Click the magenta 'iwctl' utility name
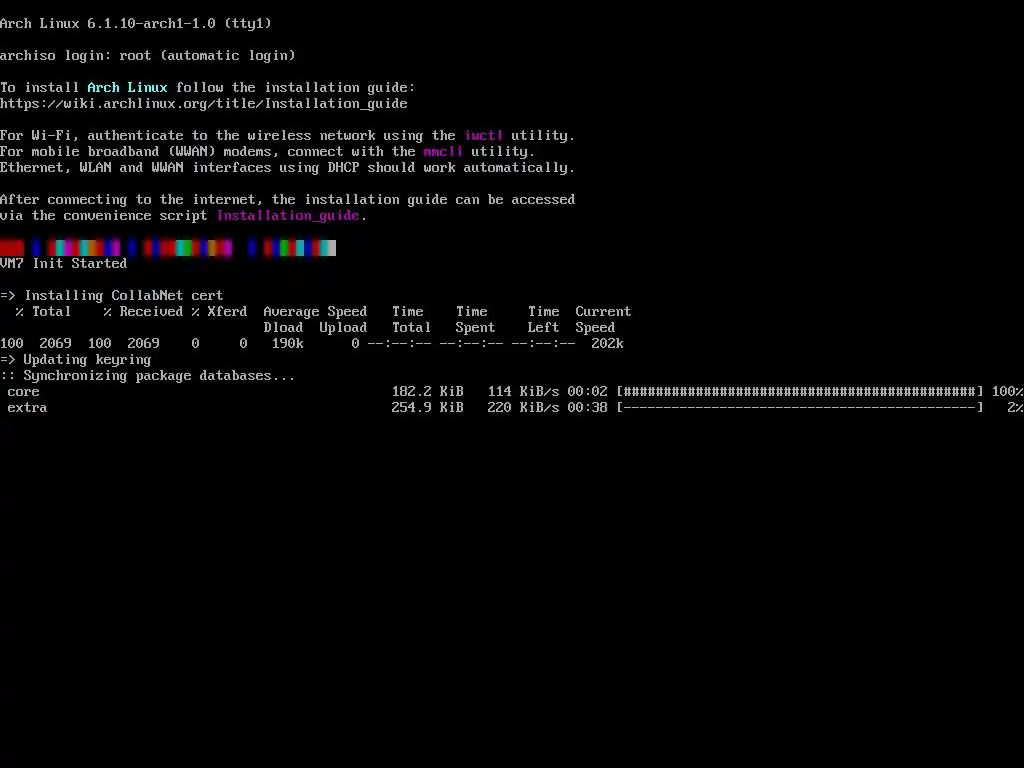The image size is (1024, 768). 483,135
